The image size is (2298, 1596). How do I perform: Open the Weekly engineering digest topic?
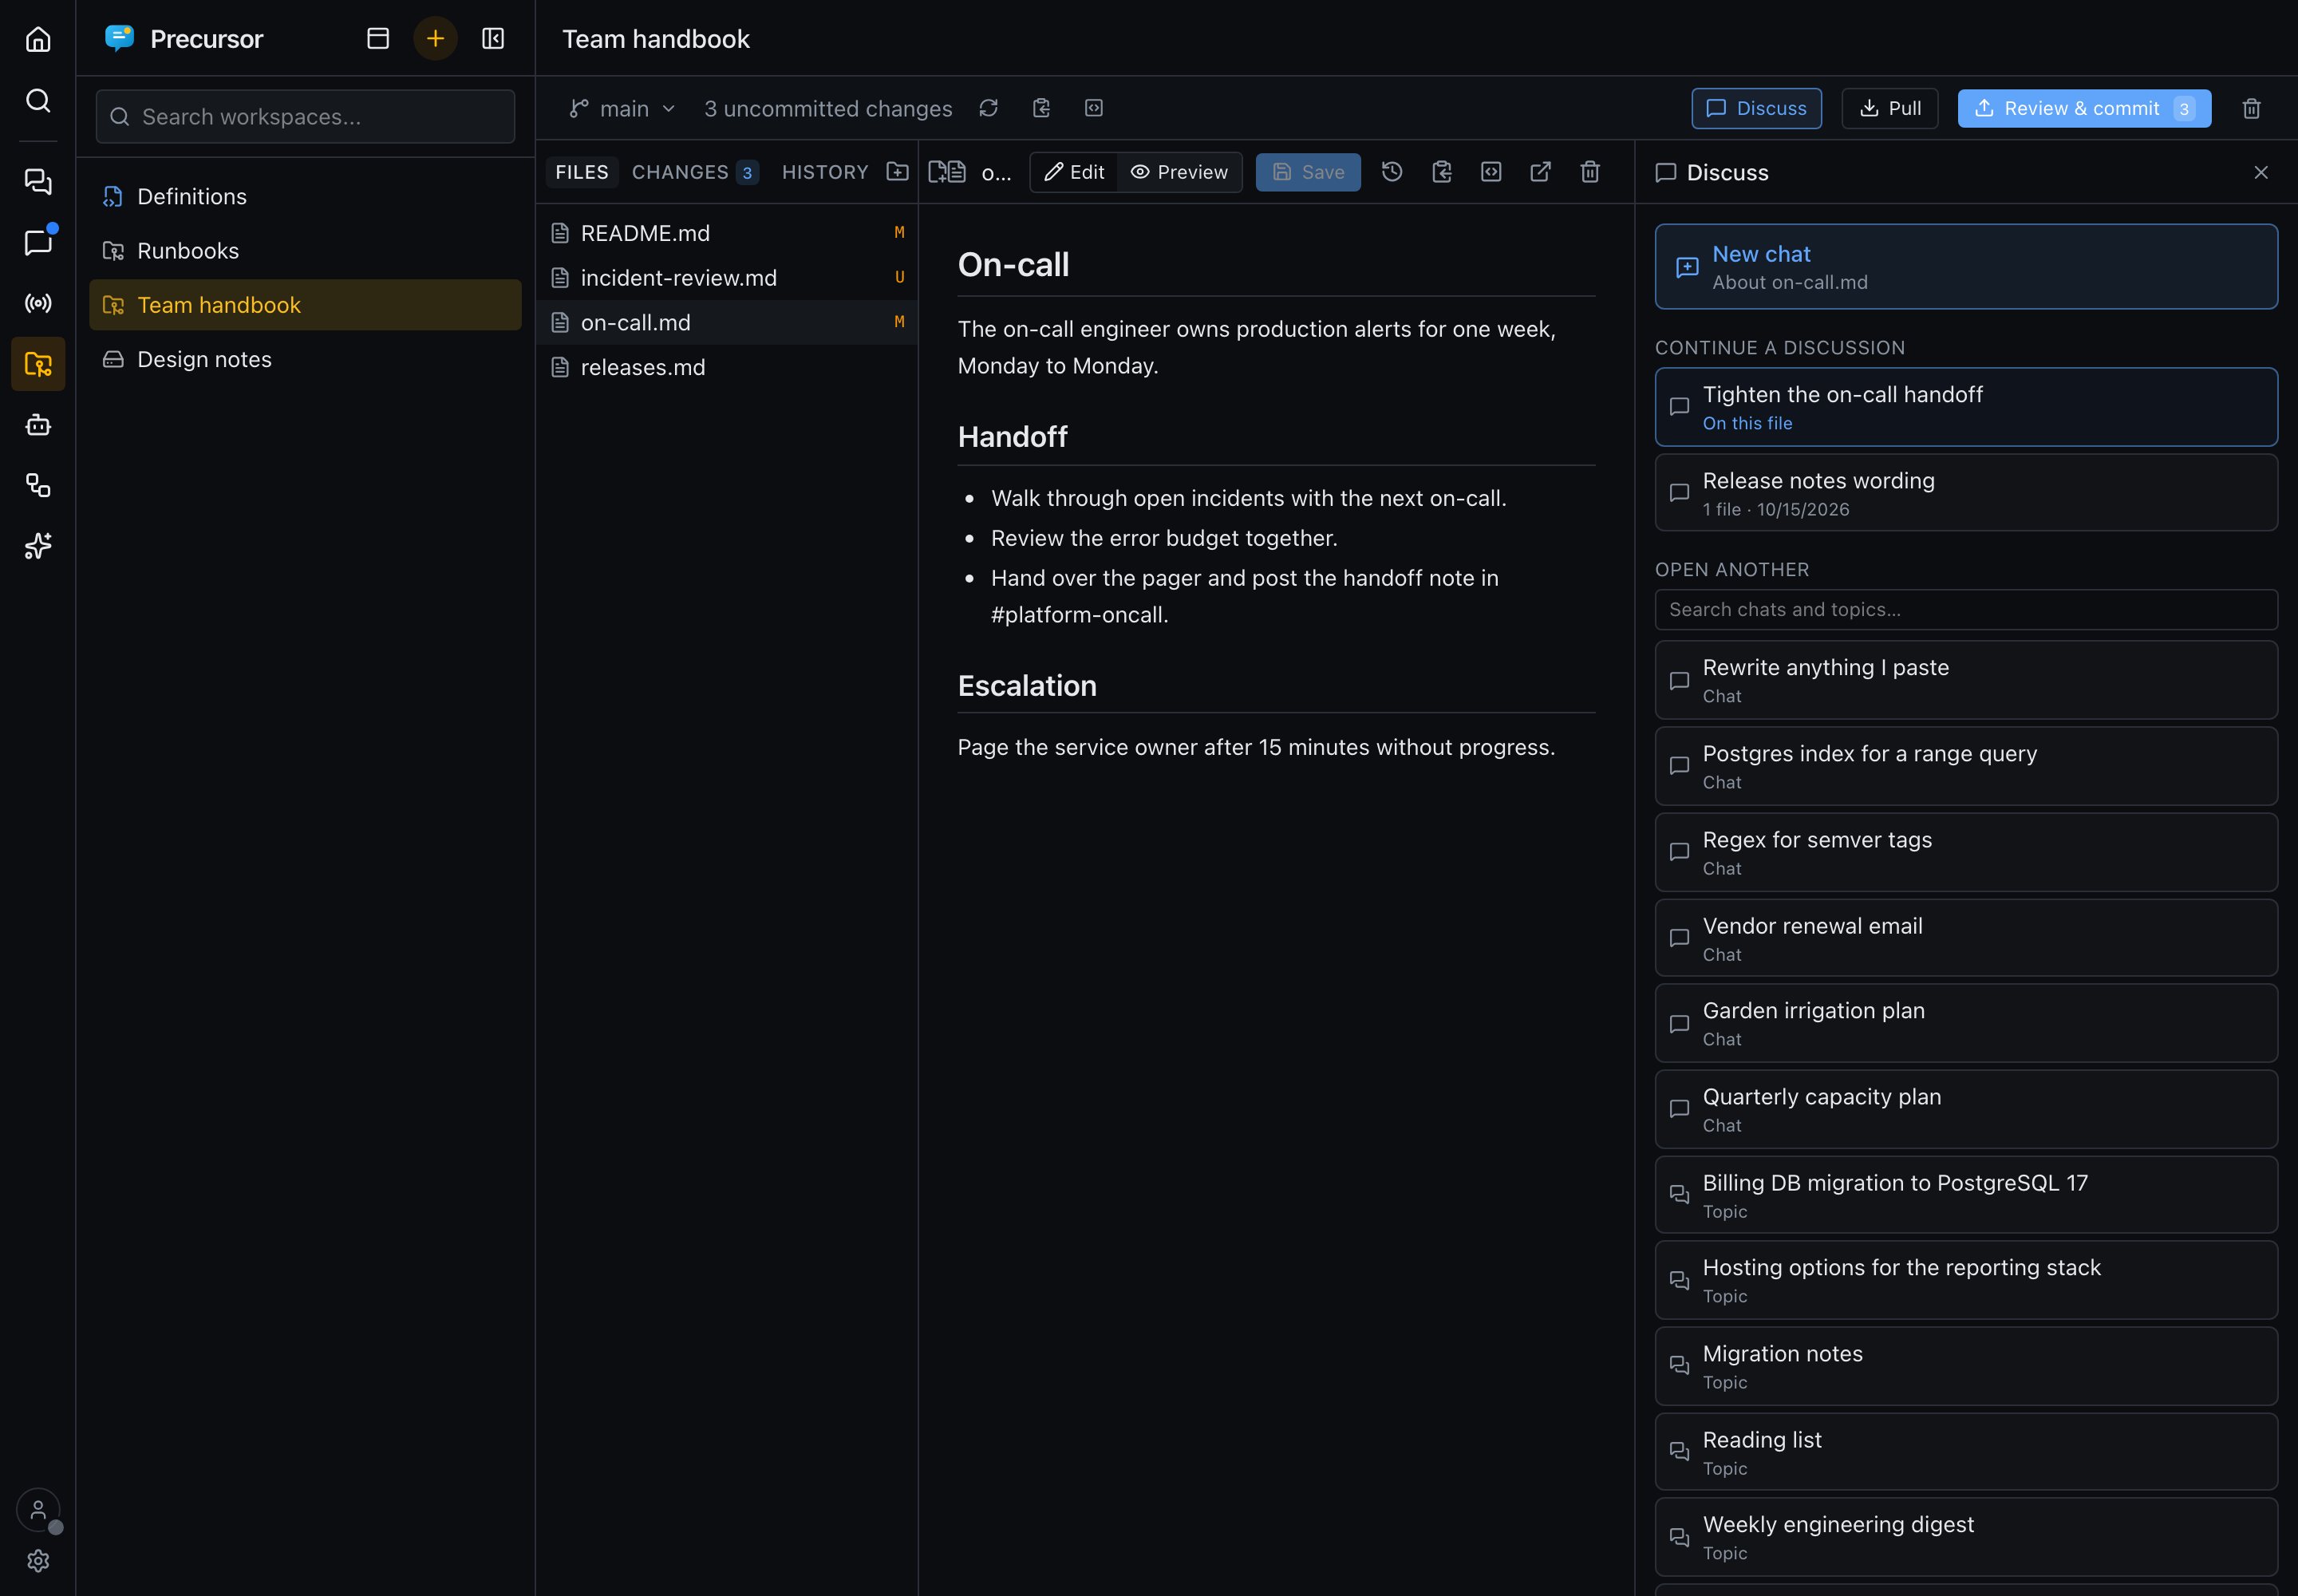click(1966, 1537)
